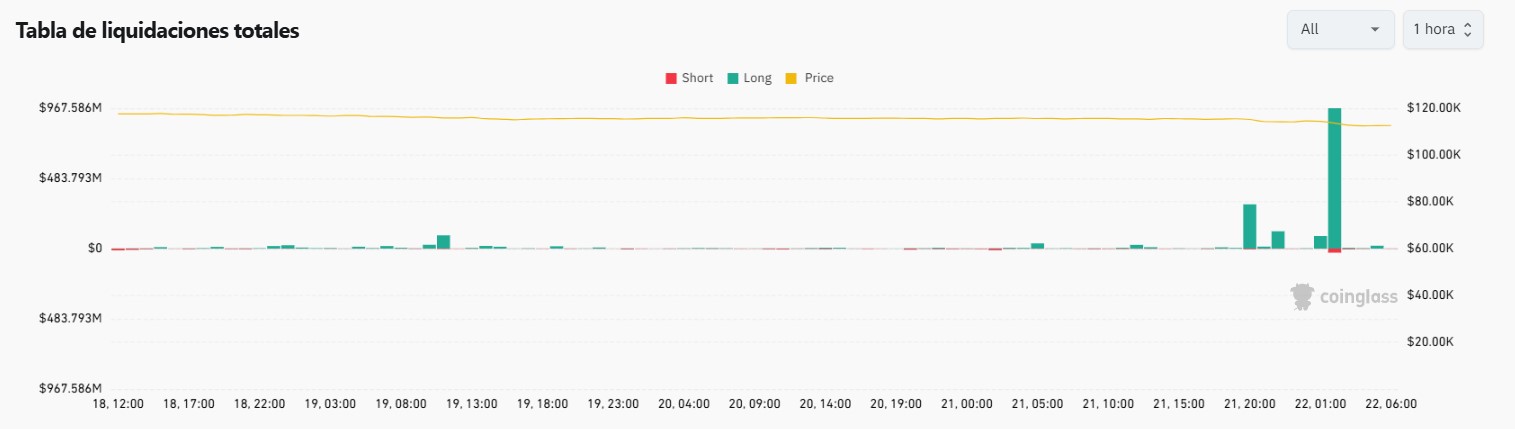Click the coinglass watermark text
This screenshot has height=429, width=1515.
(1353, 297)
